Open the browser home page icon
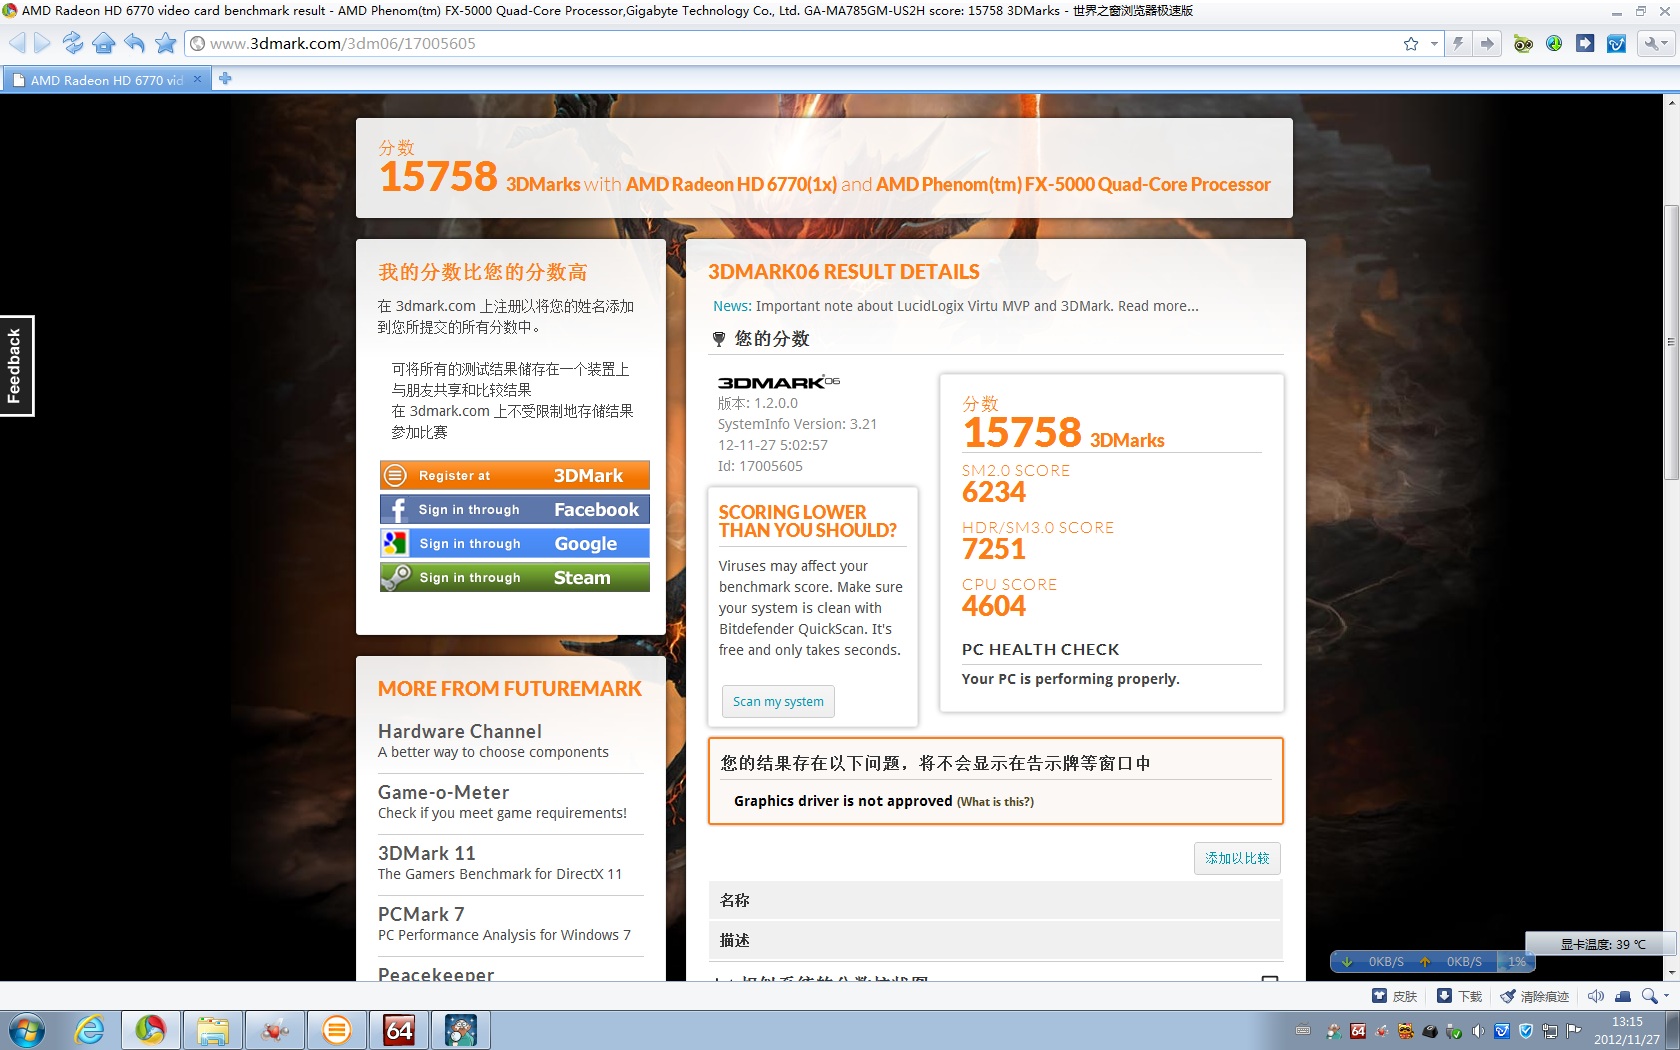This screenshot has width=1680, height=1050. (x=103, y=43)
